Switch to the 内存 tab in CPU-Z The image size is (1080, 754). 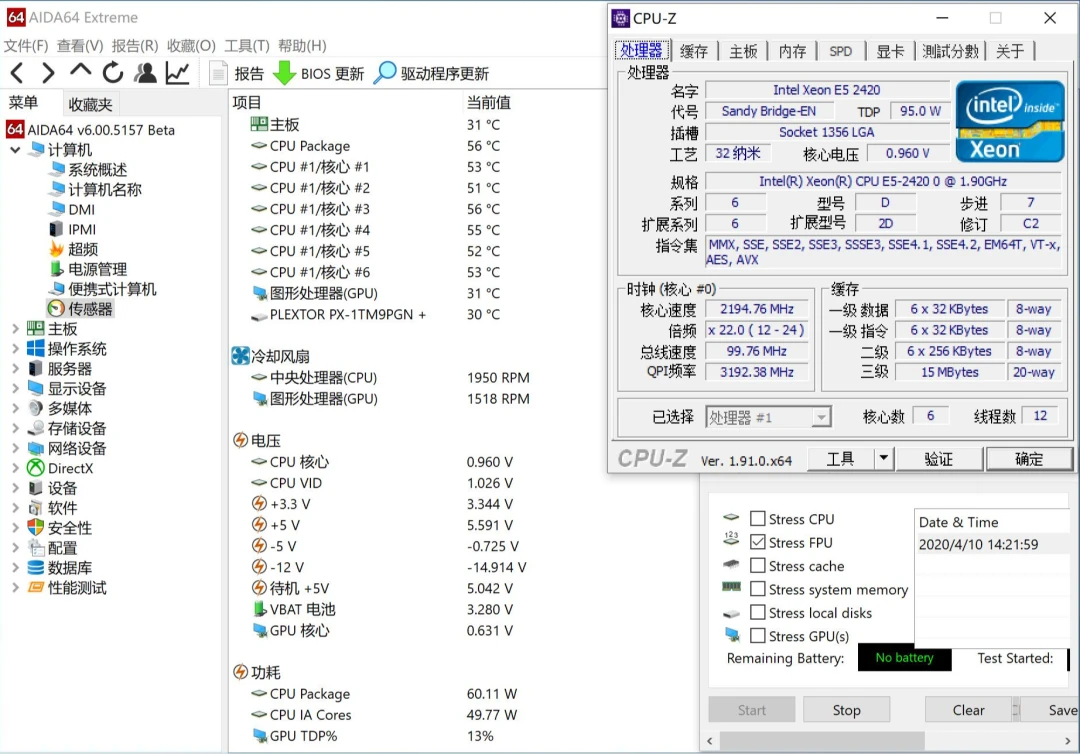[792, 51]
